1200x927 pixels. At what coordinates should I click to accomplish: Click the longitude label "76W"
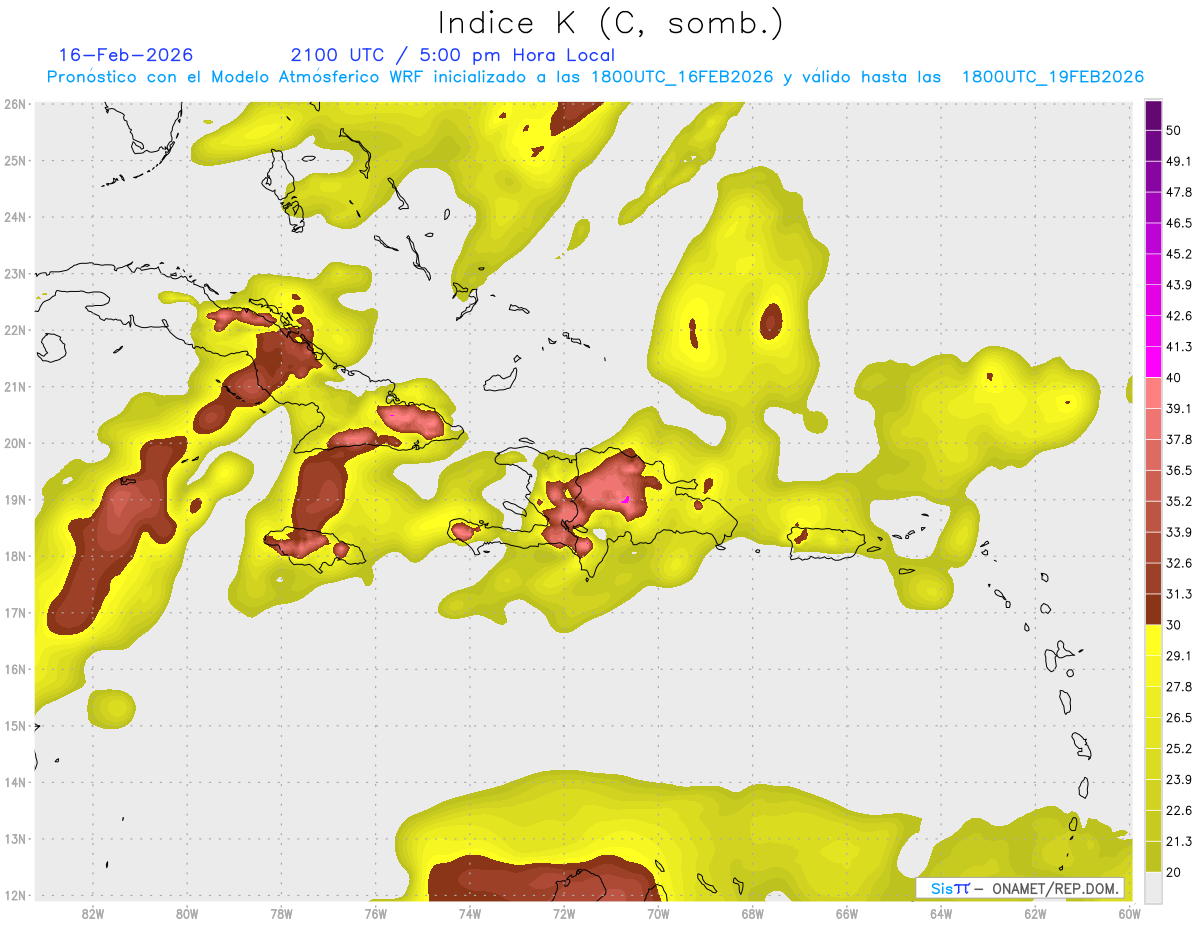coord(375,913)
